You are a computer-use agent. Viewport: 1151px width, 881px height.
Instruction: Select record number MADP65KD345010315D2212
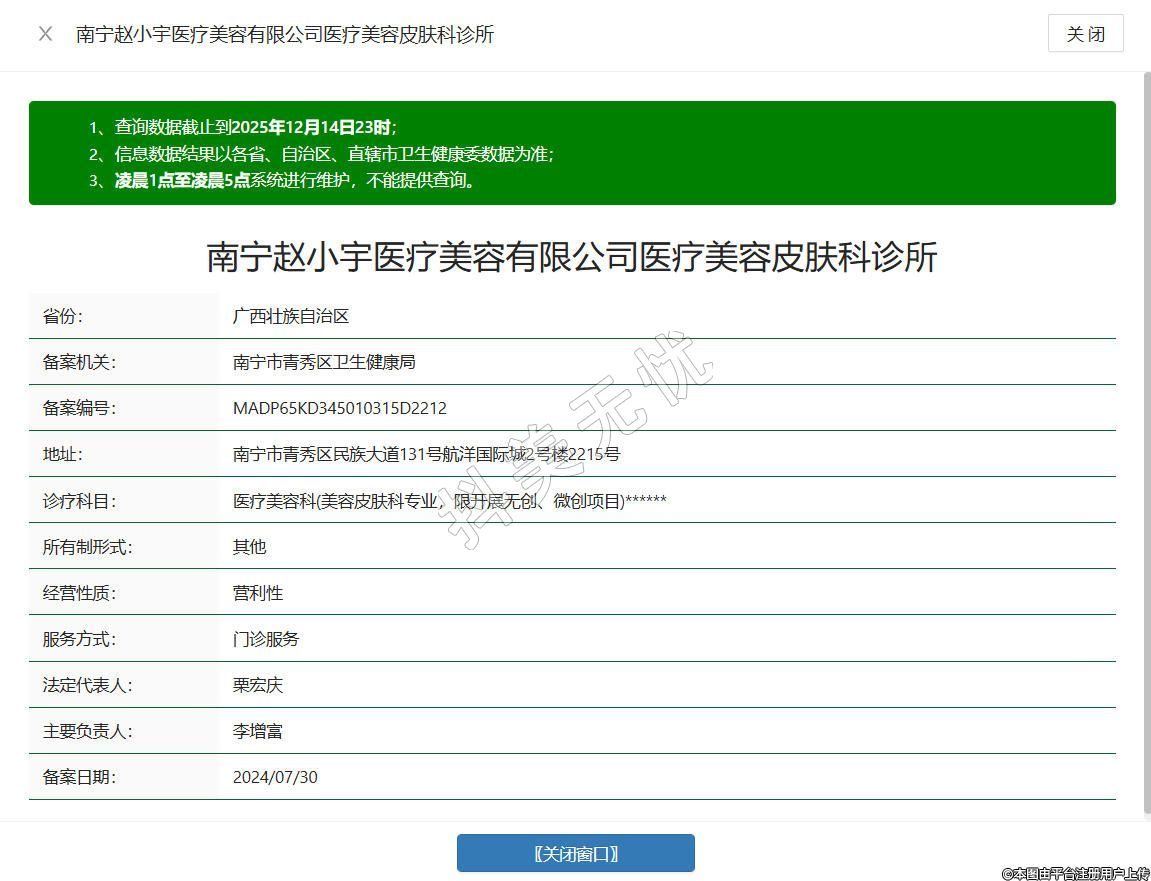339,408
